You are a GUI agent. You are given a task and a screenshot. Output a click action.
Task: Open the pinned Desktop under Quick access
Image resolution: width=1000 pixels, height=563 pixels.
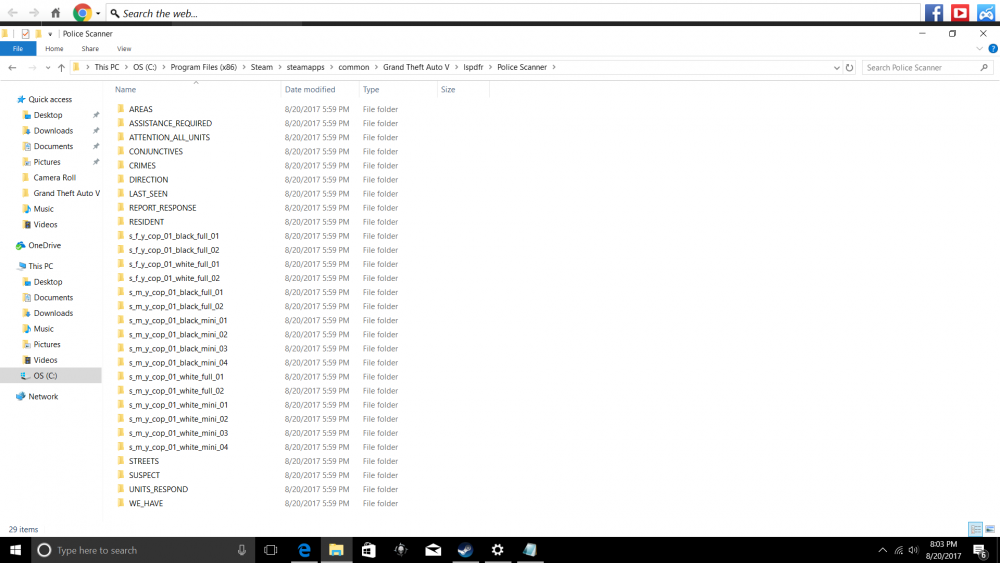tap(48, 115)
